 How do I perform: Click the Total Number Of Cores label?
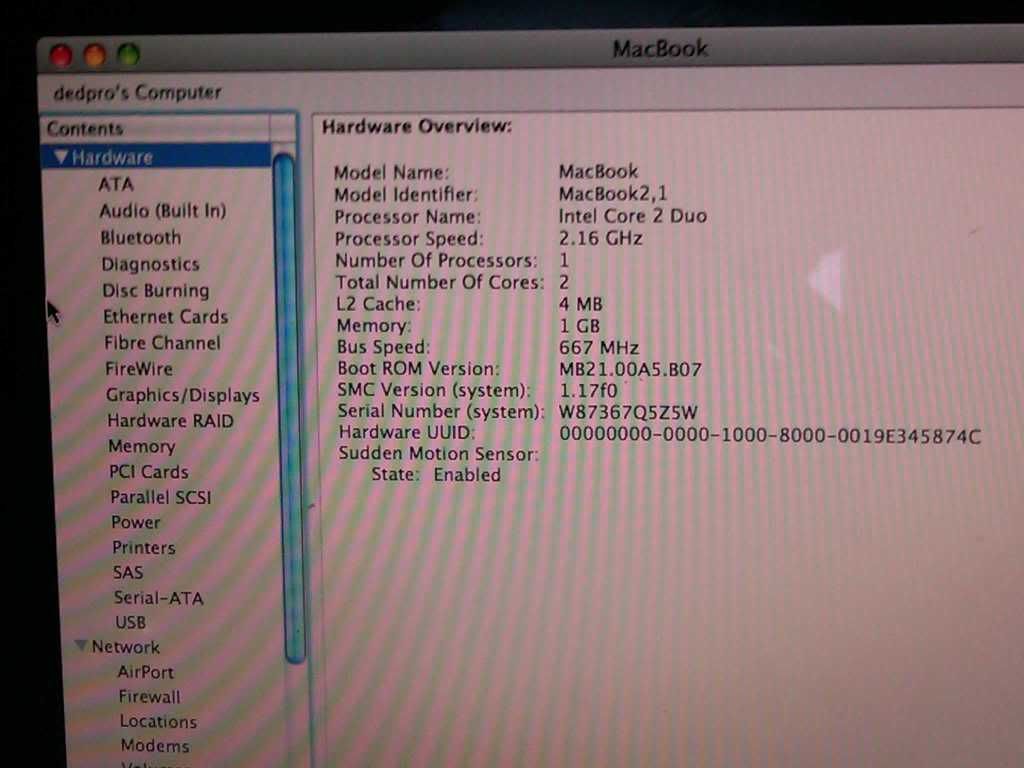point(440,282)
